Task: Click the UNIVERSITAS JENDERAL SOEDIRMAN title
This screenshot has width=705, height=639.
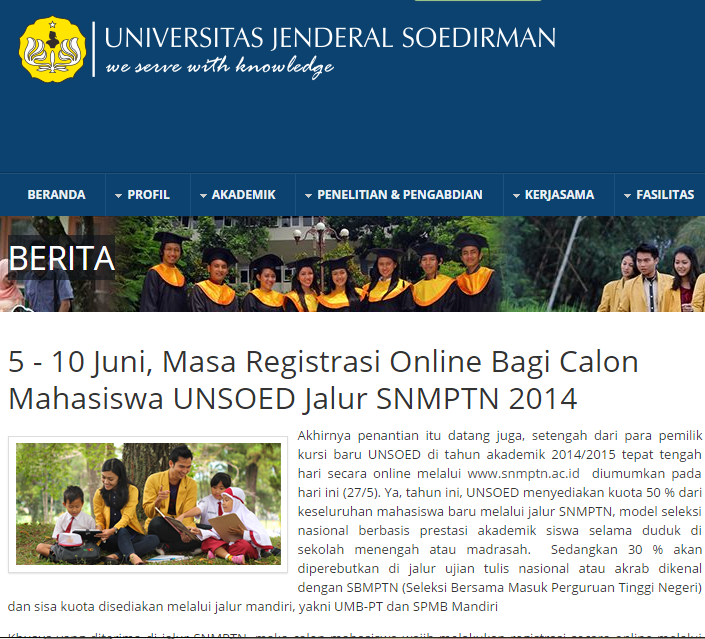Action: click(x=330, y=38)
